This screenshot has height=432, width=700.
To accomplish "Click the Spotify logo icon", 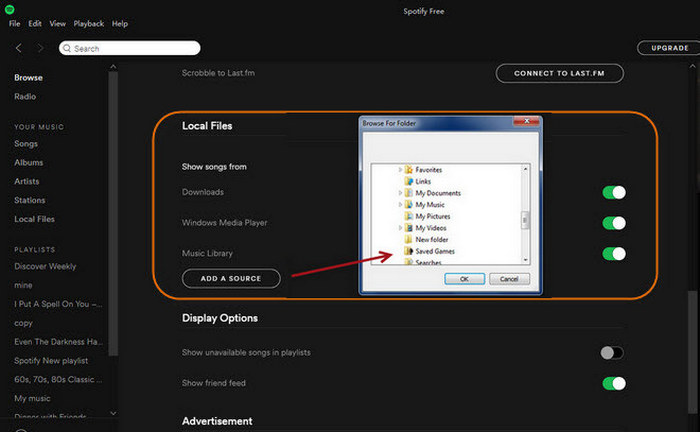I will click(9, 9).
